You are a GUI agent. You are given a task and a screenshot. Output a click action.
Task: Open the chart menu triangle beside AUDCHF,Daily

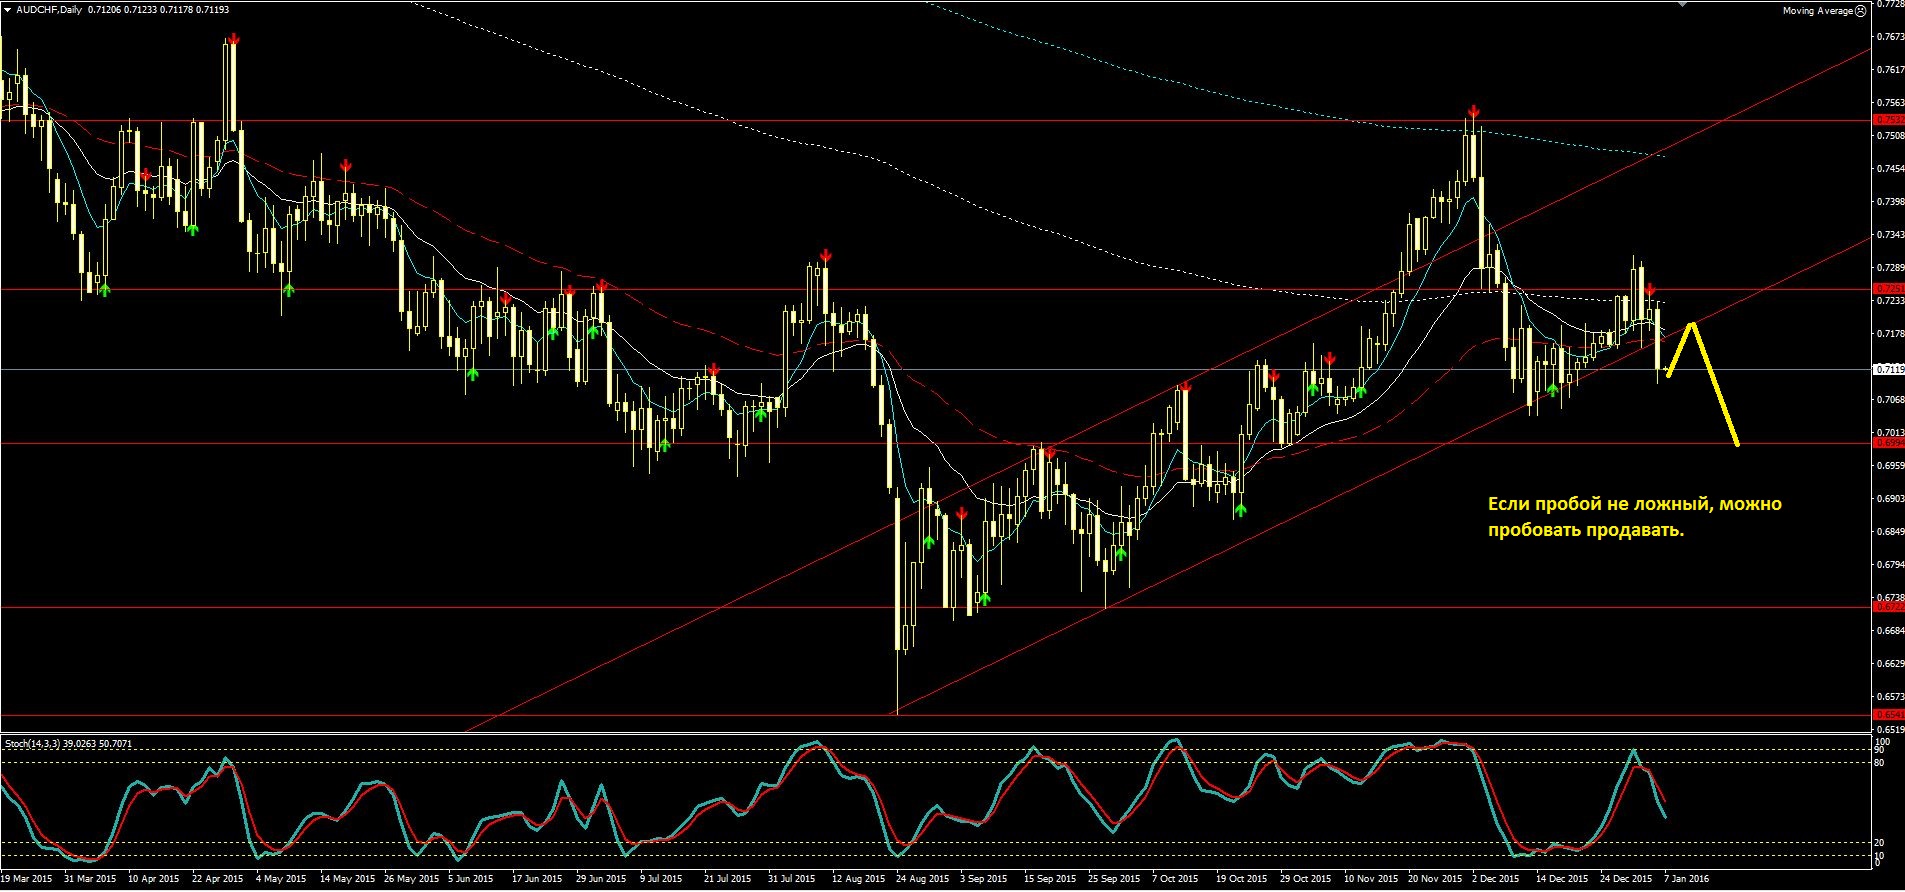[x=7, y=10]
